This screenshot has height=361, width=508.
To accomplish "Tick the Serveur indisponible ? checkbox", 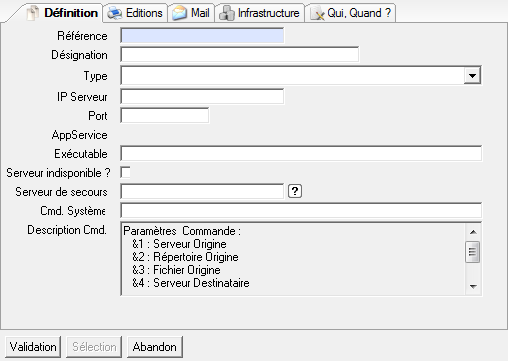I will click(126, 172).
